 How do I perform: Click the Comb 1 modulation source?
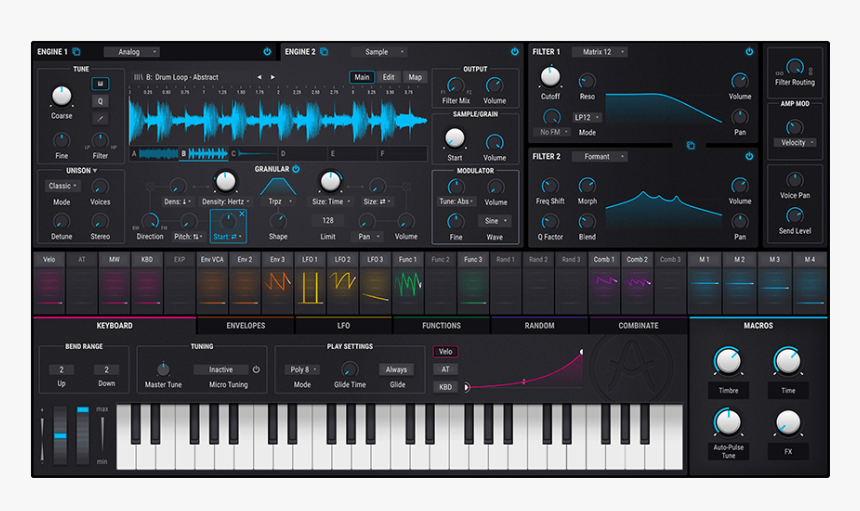[604, 283]
